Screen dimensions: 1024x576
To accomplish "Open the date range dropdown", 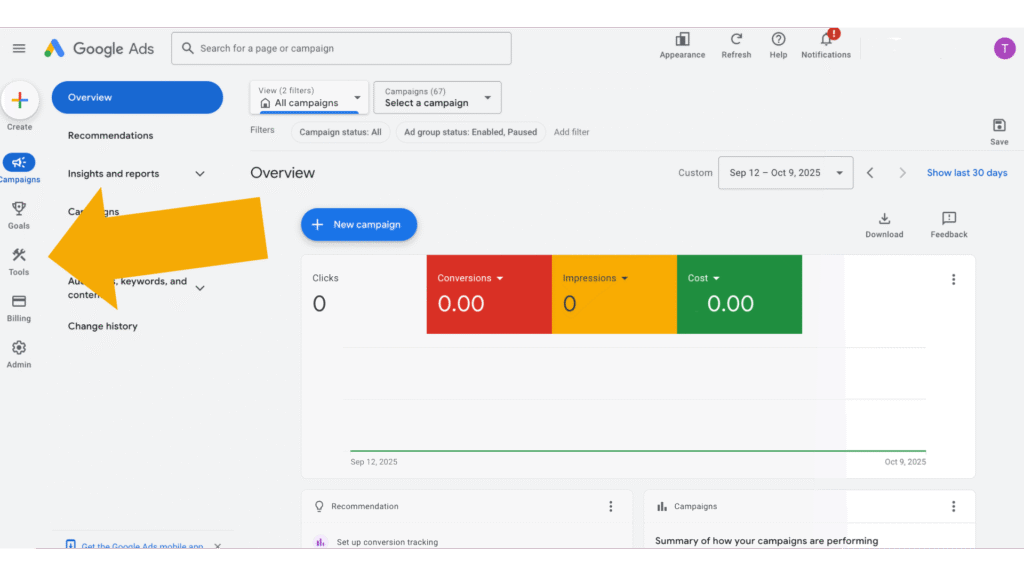I will (x=785, y=173).
